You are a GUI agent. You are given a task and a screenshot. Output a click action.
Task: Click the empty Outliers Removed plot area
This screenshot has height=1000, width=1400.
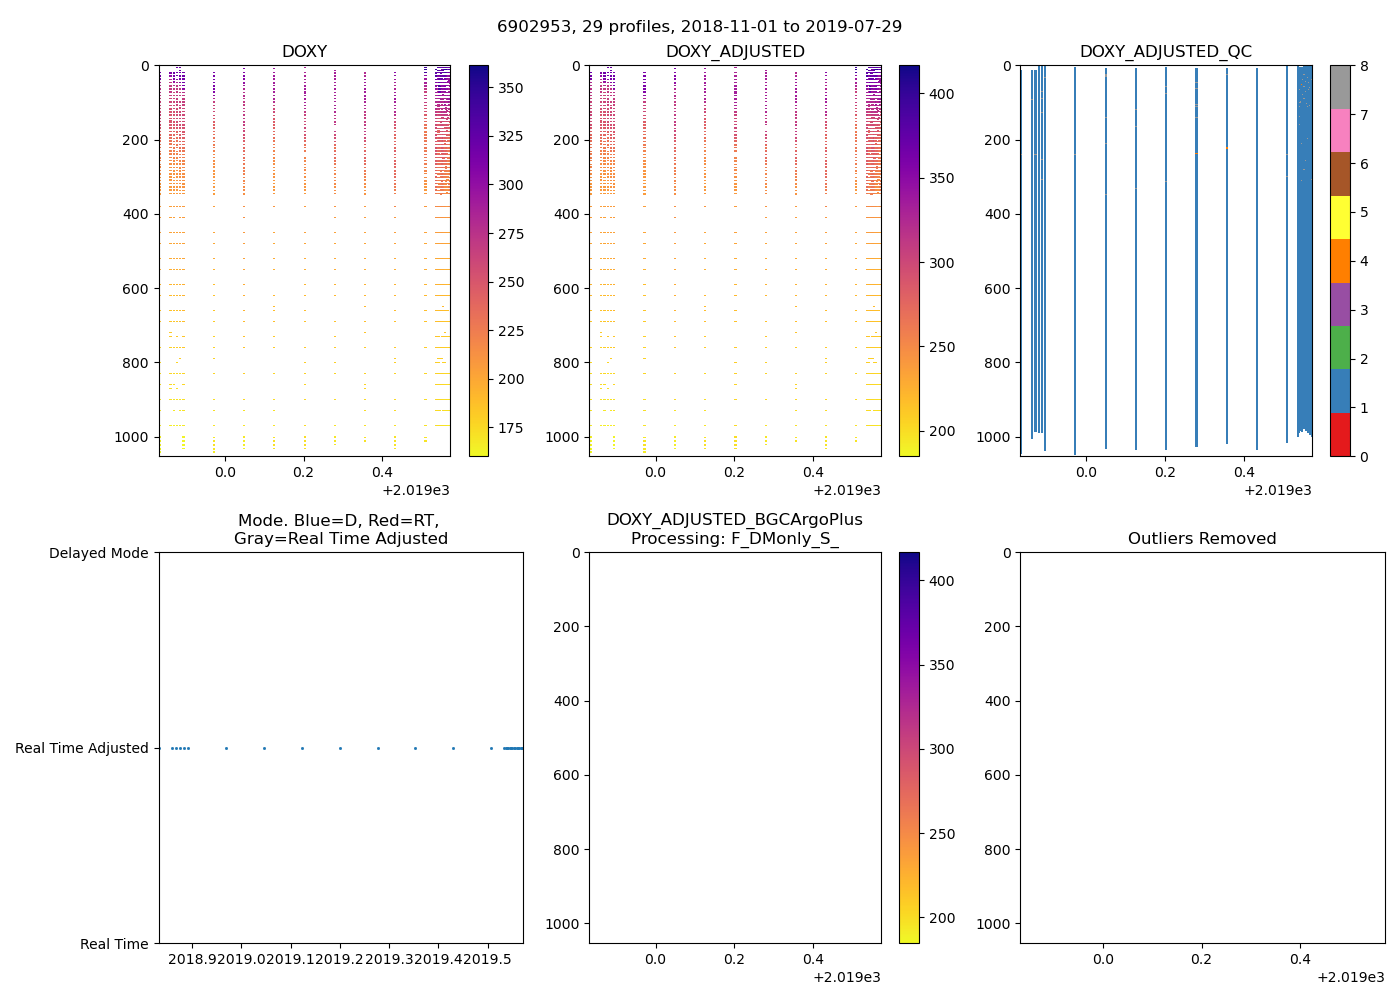[1202, 748]
